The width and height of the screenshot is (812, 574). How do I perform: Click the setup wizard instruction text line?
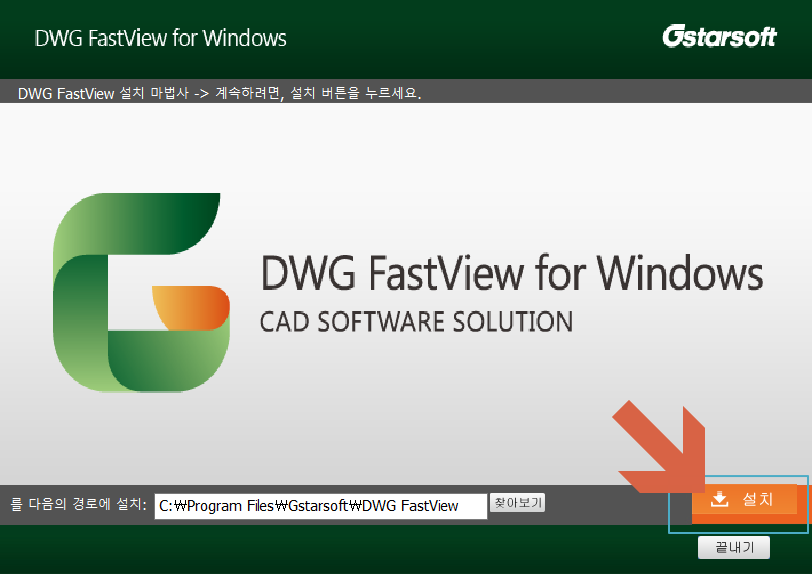click(220, 93)
